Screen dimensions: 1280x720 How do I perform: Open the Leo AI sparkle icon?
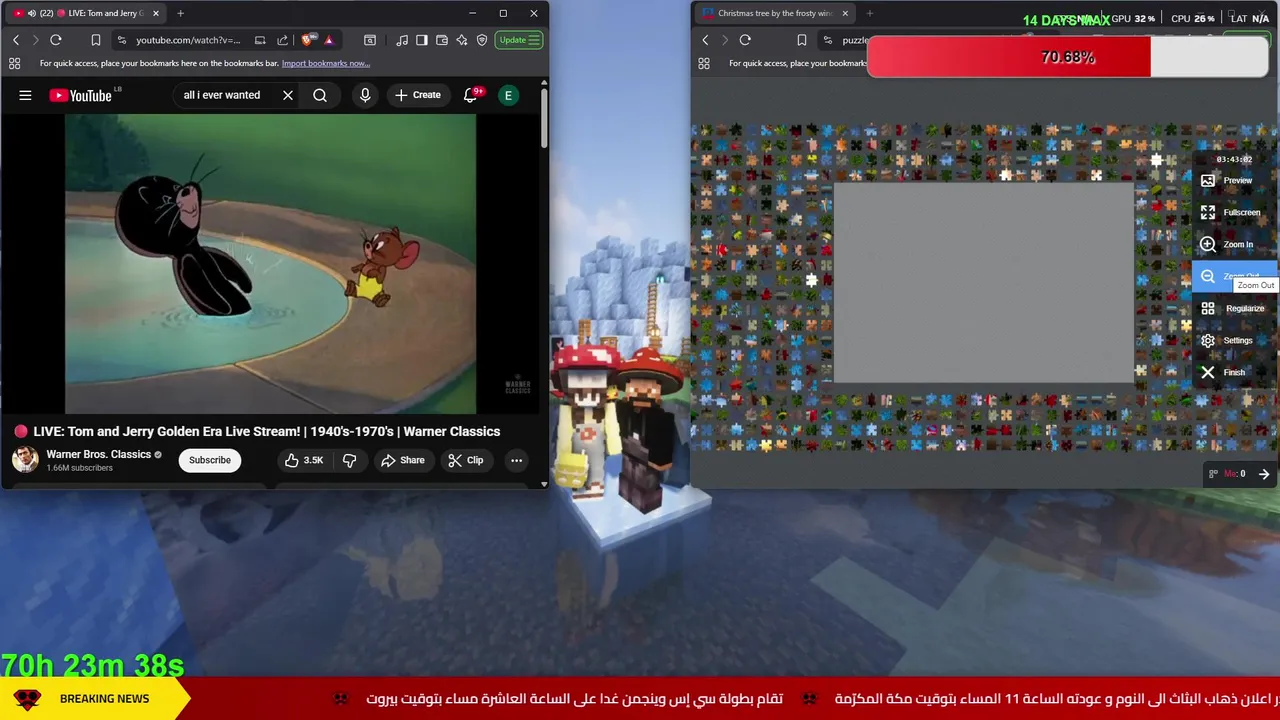(462, 40)
